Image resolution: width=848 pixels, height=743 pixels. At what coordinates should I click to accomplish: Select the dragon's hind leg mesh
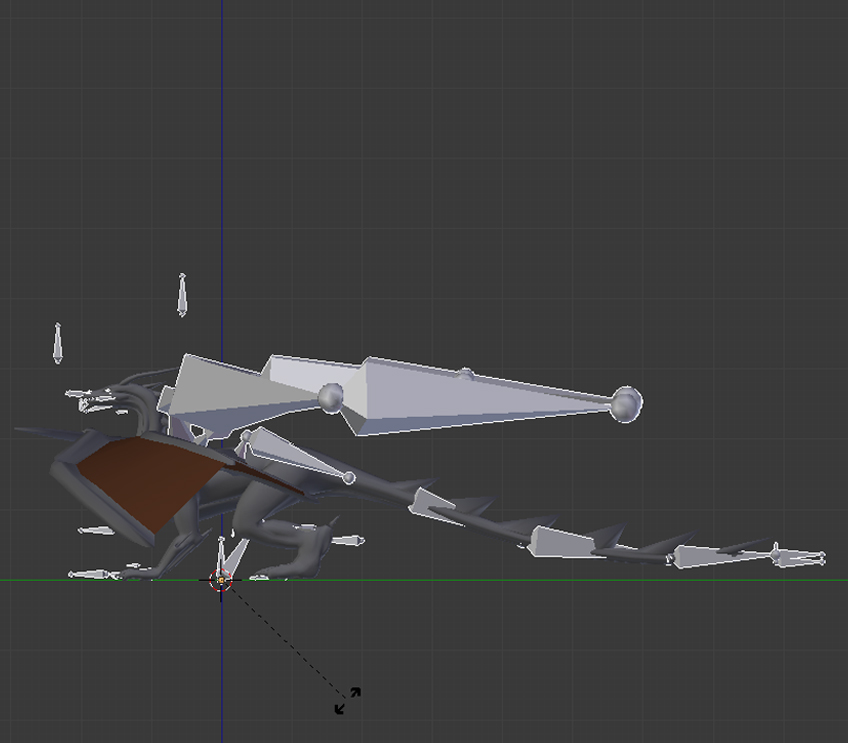(x=300, y=545)
